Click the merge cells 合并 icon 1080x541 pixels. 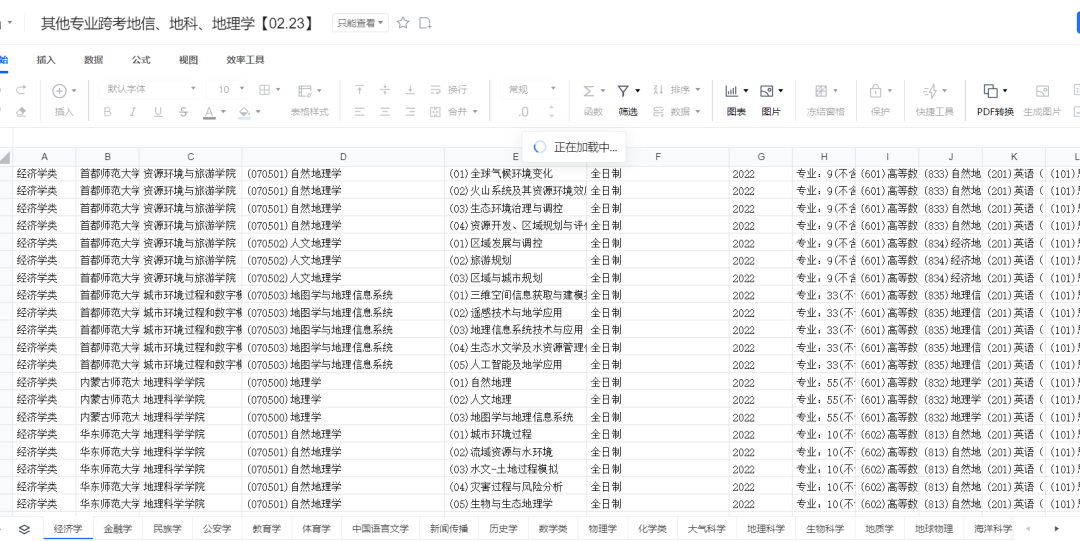click(x=435, y=112)
